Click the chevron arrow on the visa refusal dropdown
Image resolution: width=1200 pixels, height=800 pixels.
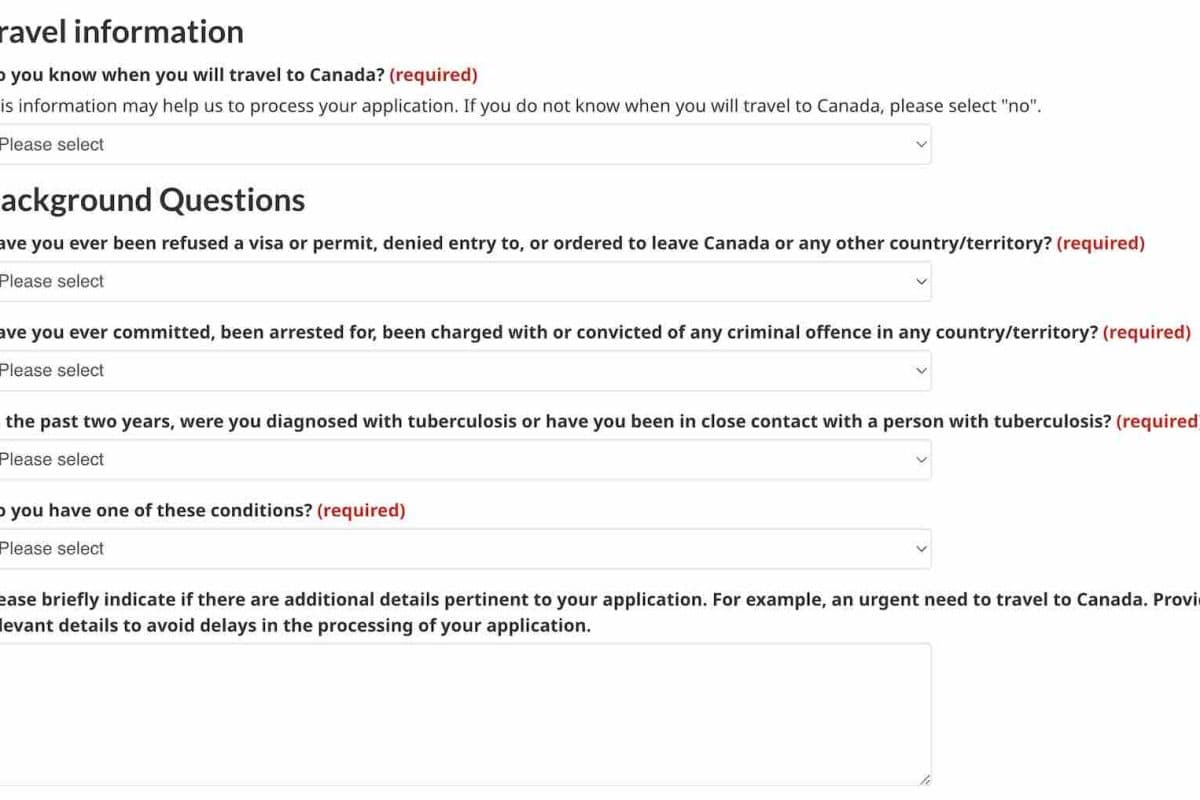(x=921, y=281)
